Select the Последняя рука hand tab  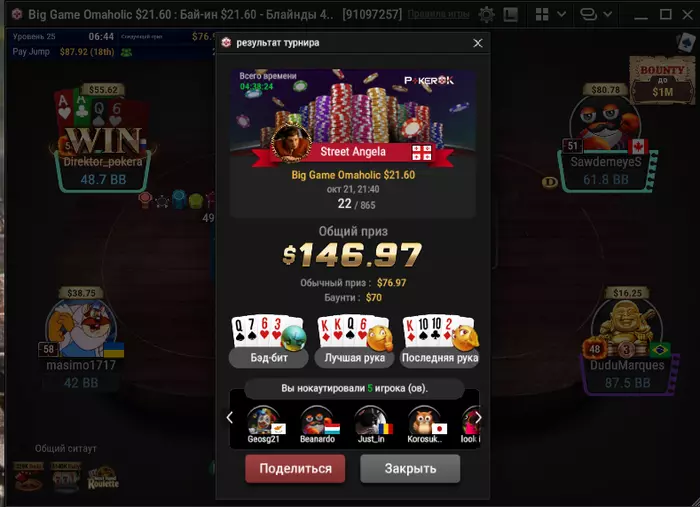440,358
